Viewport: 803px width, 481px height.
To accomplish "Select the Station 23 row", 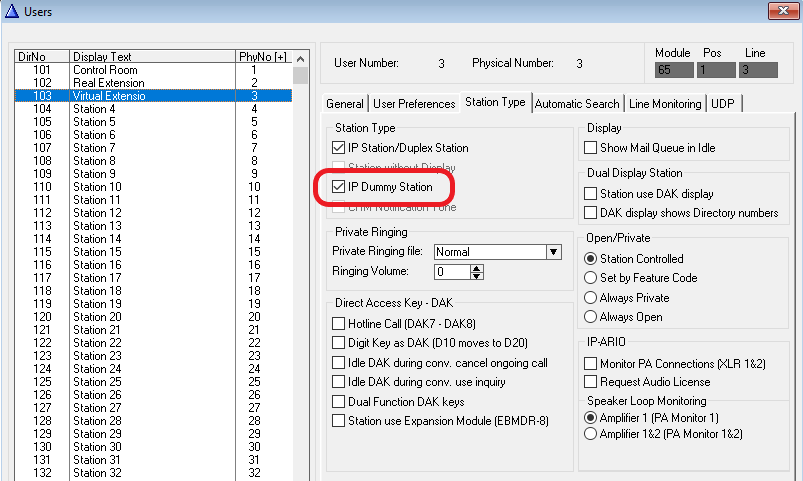I will pos(153,356).
